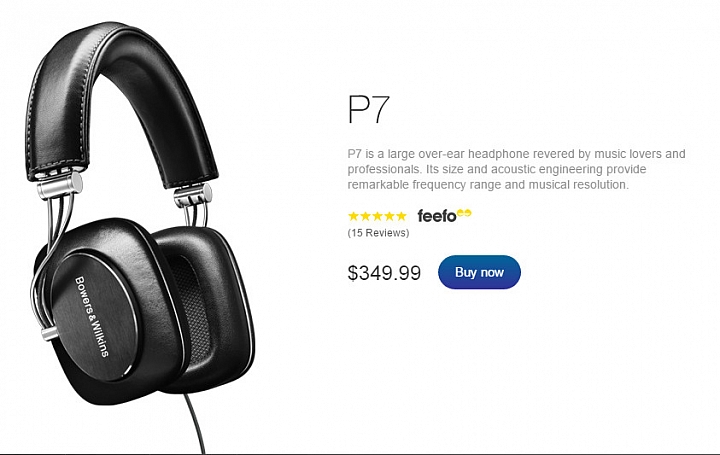Viewport: 720px width, 455px height.
Task: Click the Bowers & Wilkins earcup plate
Action: click(x=93, y=317)
